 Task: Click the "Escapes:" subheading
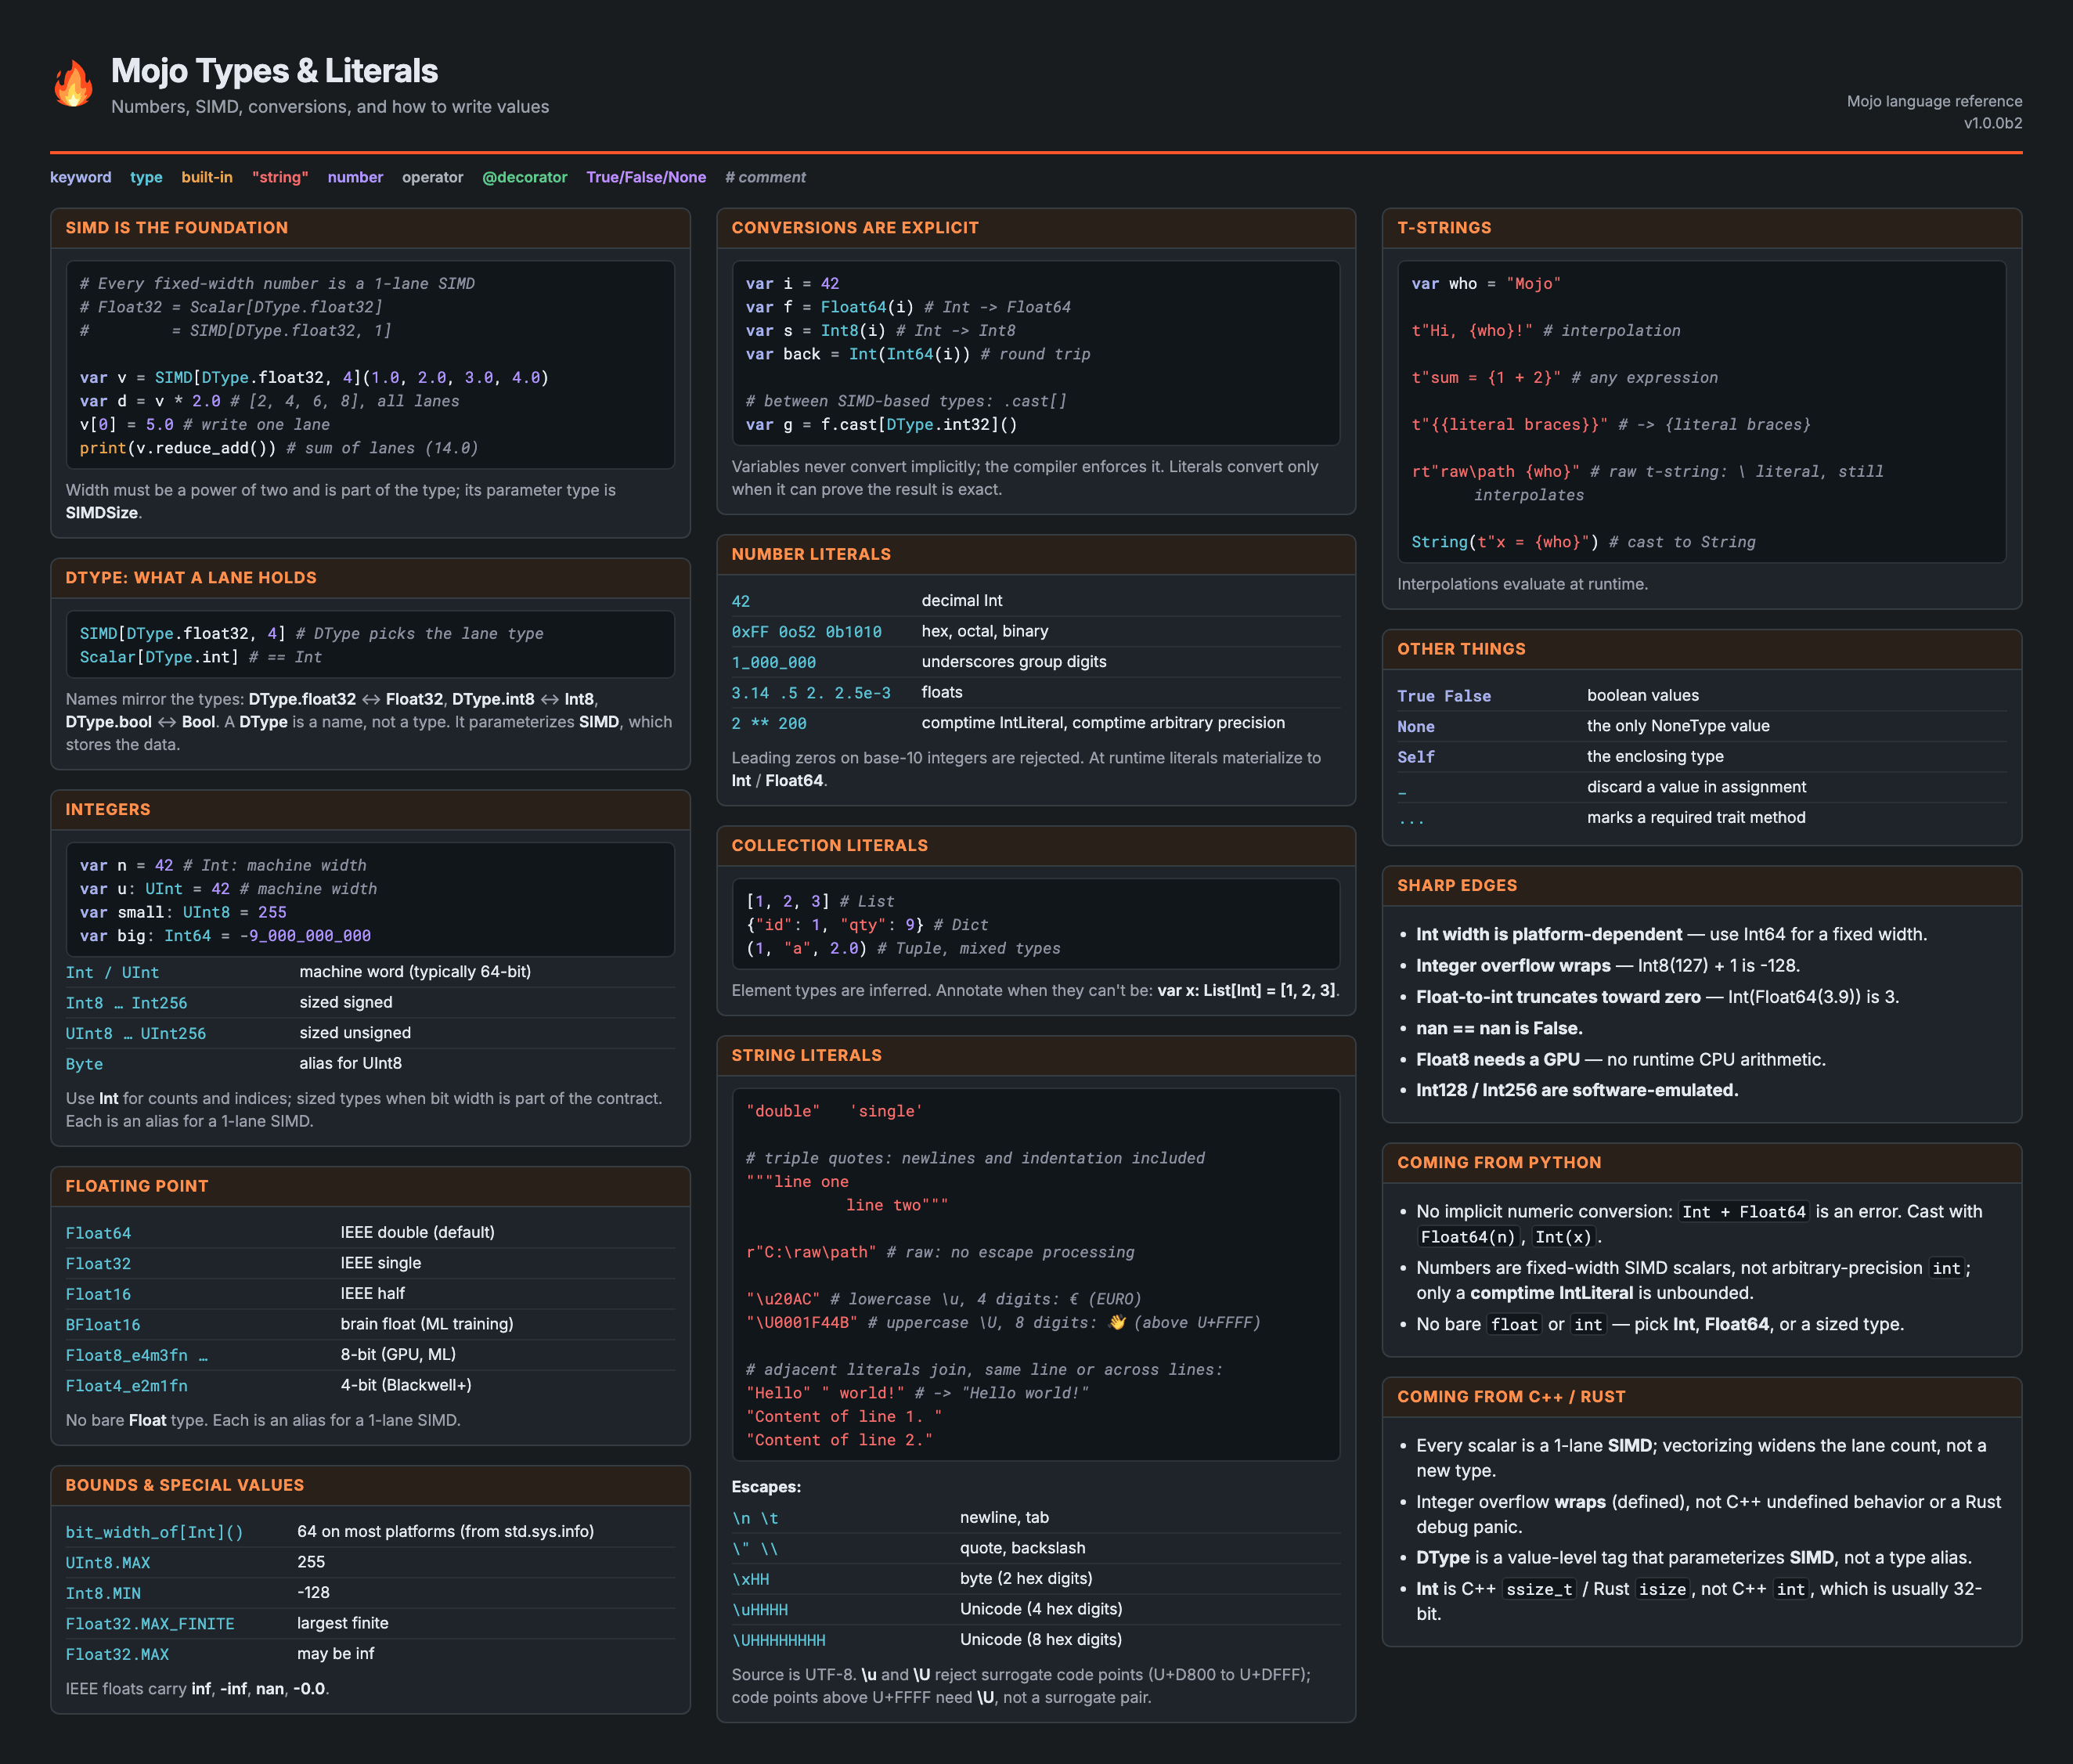[x=766, y=1487]
